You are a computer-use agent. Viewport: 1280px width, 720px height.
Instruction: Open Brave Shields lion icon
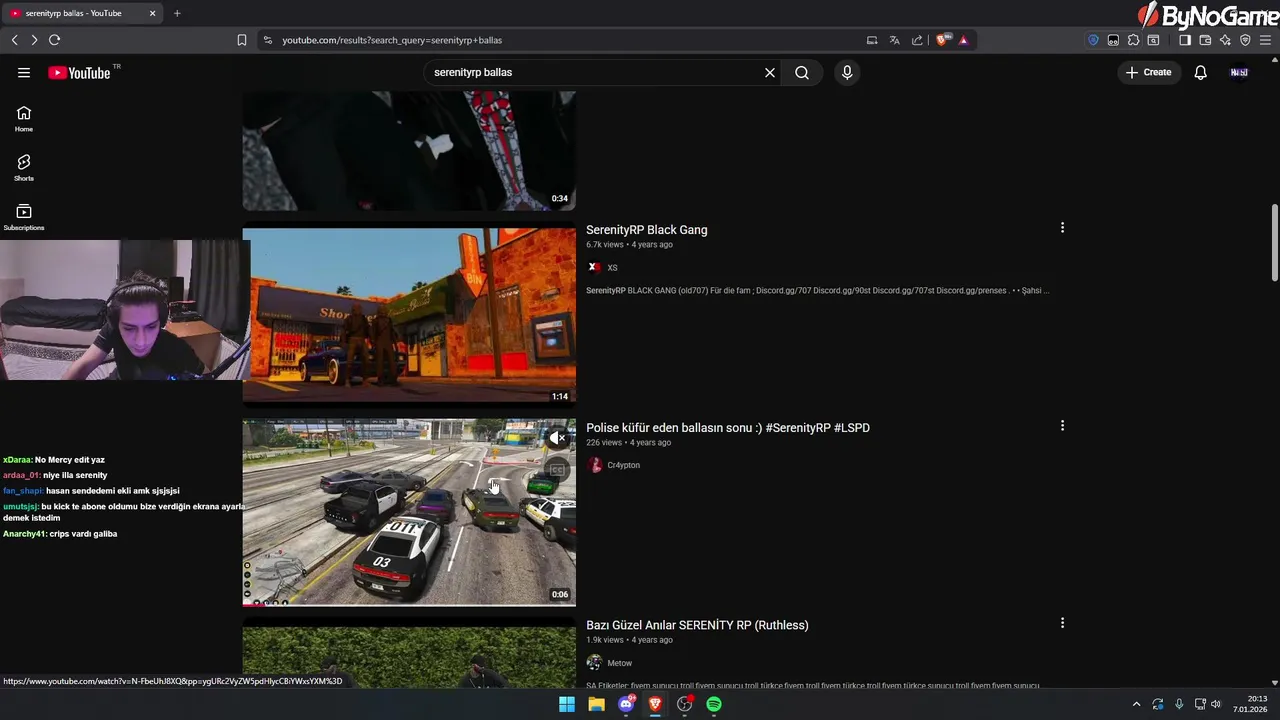[x=943, y=40]
